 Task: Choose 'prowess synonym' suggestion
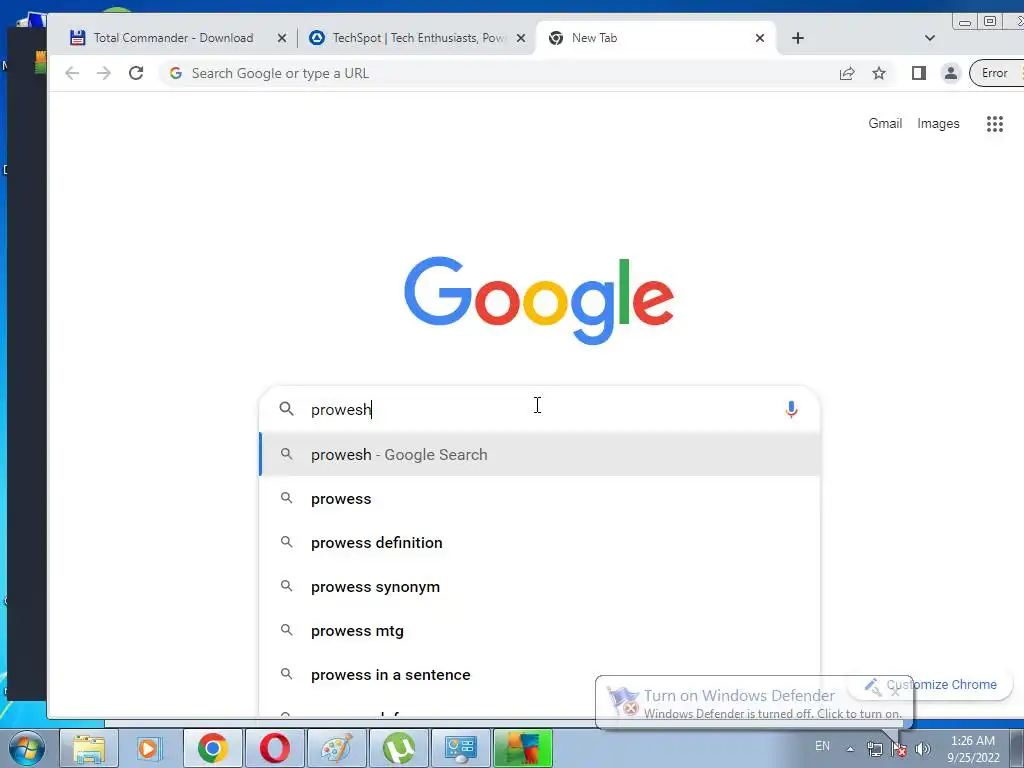(x=539, y=587)
